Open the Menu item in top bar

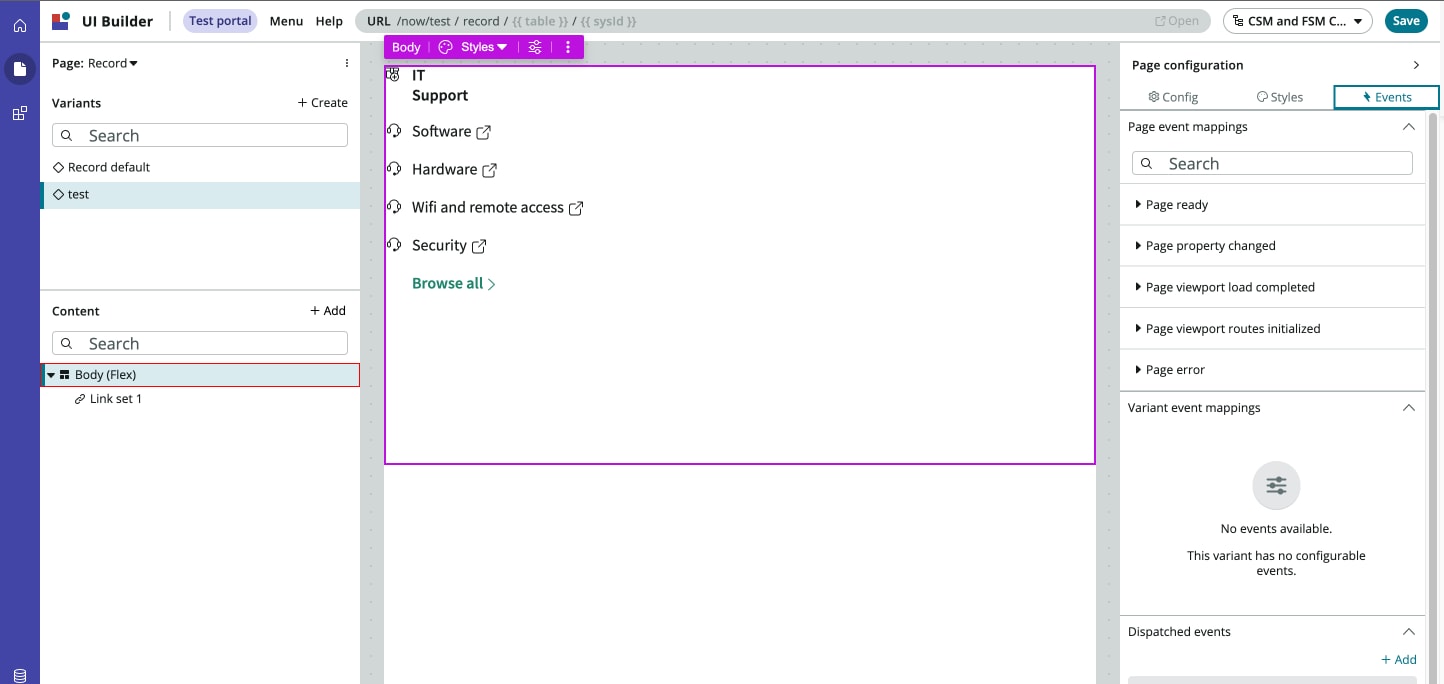[286, 21]
